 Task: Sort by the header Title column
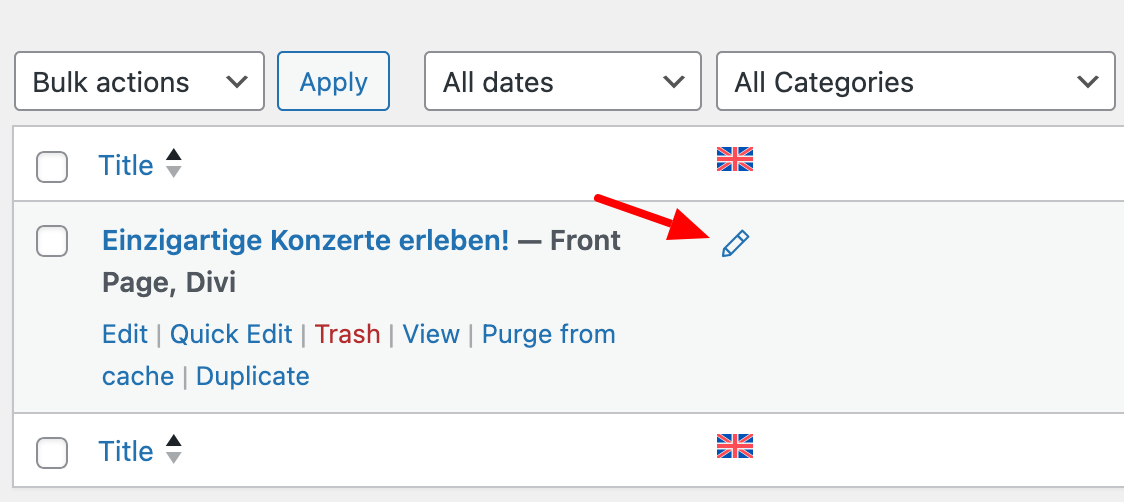tap(126, 165)
